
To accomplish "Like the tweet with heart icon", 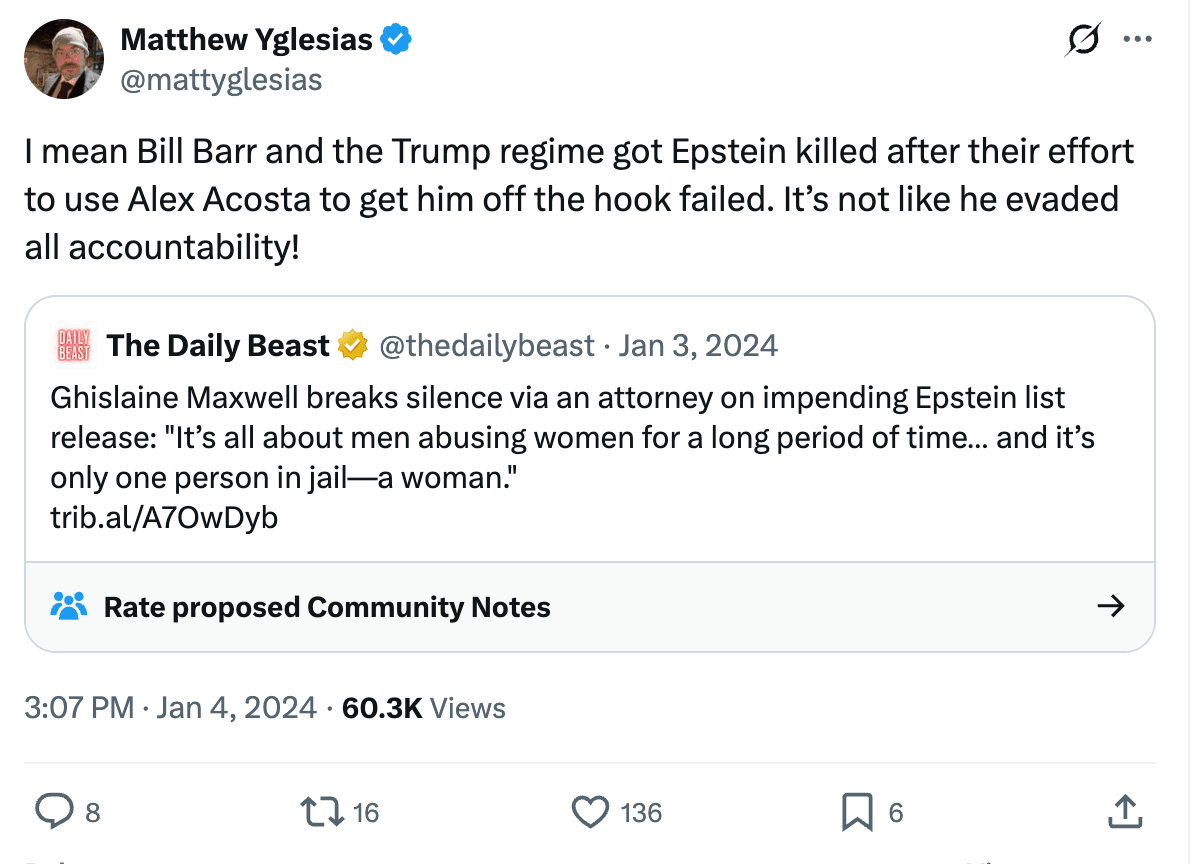I will pos(590,812).
